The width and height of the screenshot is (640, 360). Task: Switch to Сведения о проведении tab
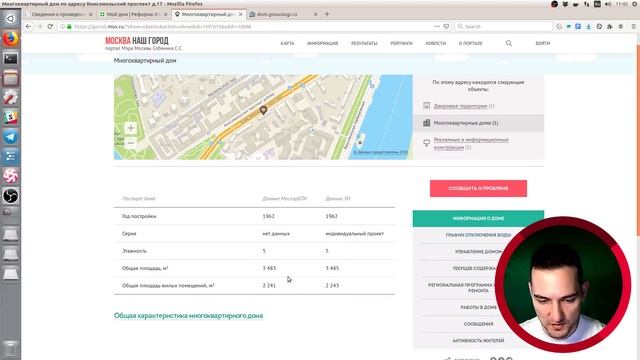(x=58, y=14)
